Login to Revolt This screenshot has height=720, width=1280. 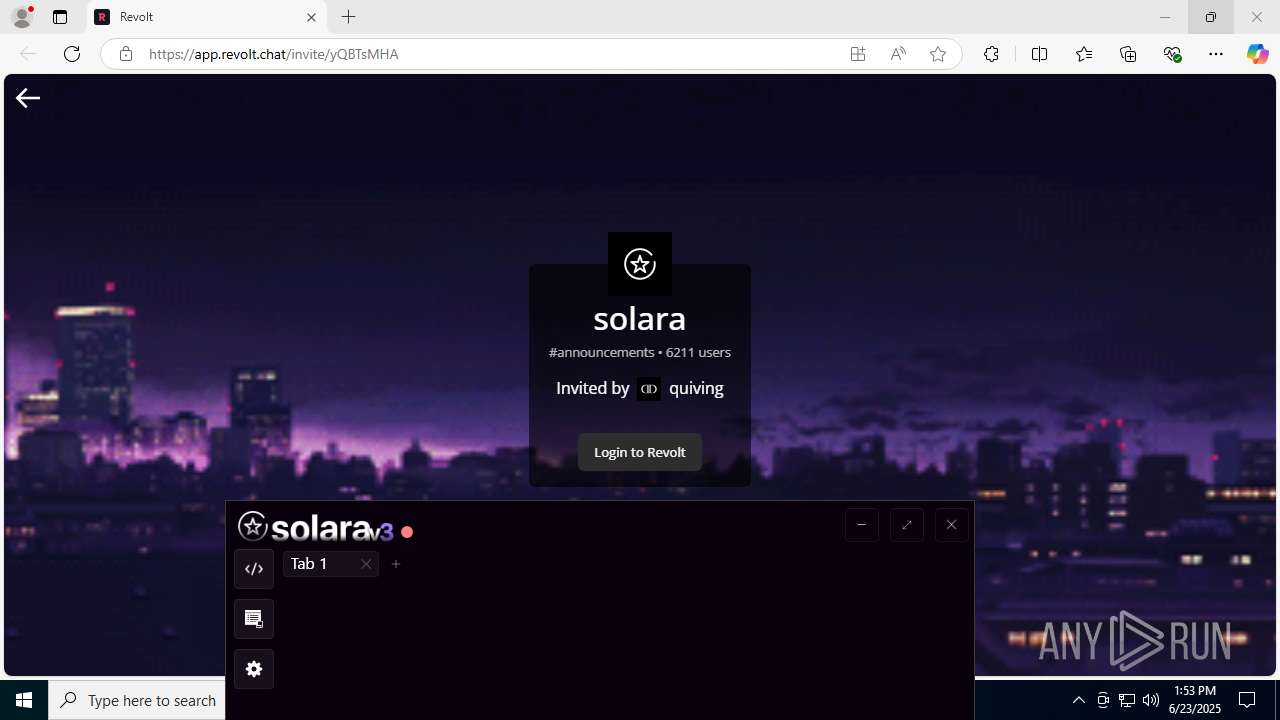(x=640, y=452)
